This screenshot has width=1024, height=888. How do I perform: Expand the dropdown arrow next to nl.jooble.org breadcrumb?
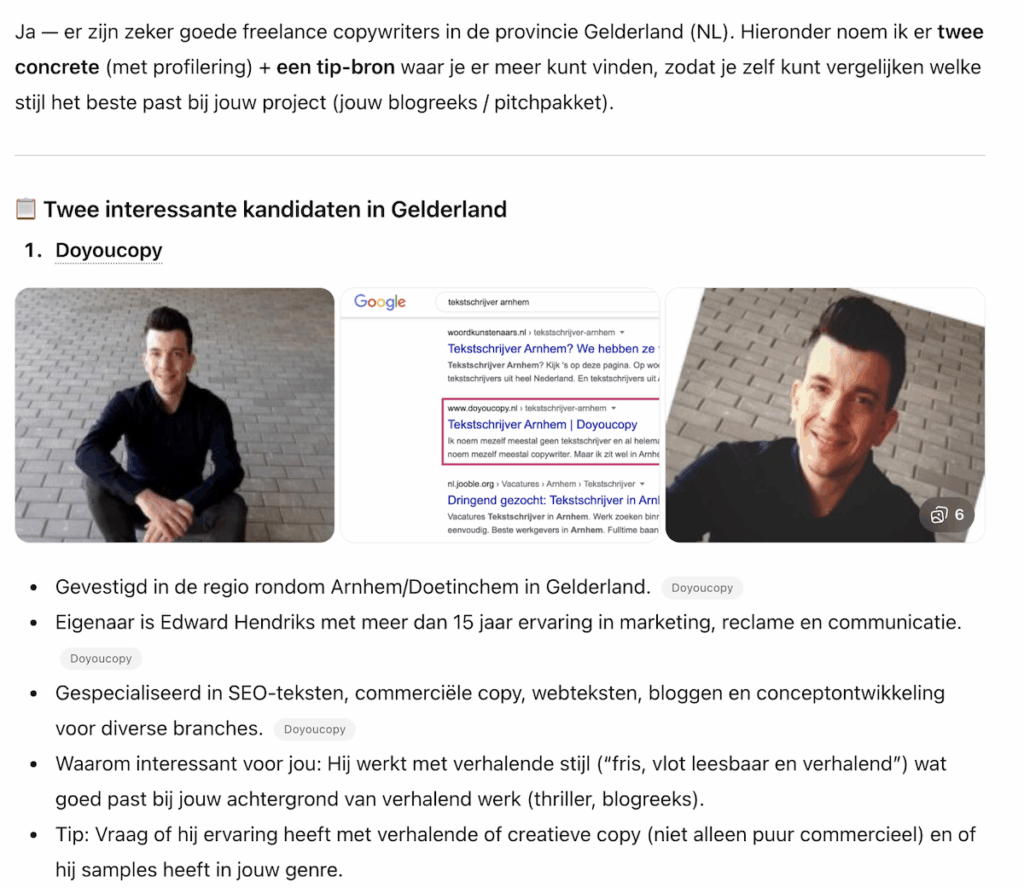tap(642, 484)
